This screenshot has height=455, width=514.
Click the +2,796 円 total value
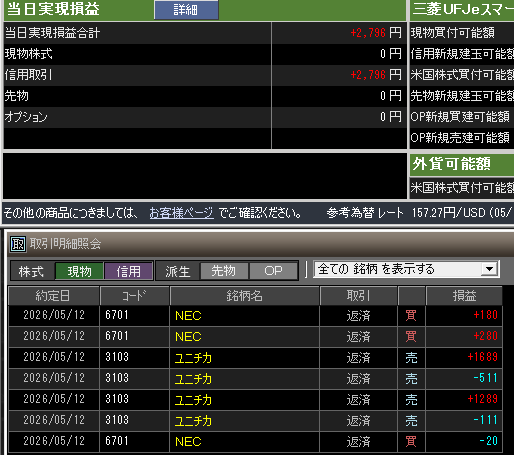376,33
